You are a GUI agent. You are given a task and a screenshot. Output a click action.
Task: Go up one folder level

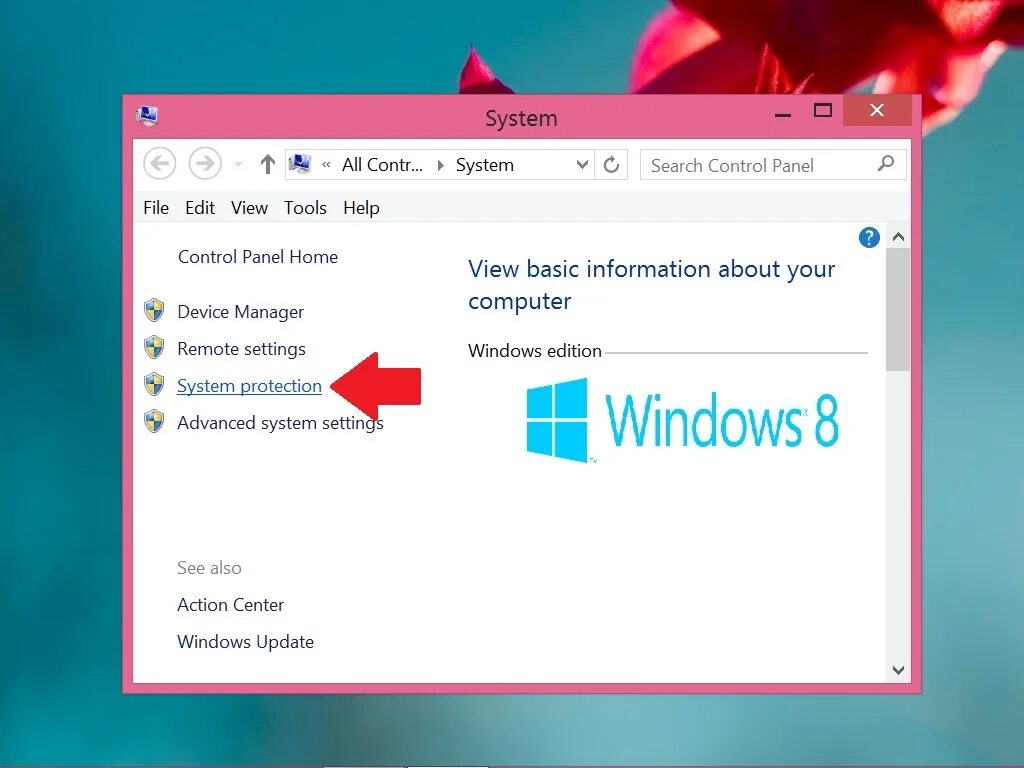click(267, 164)
